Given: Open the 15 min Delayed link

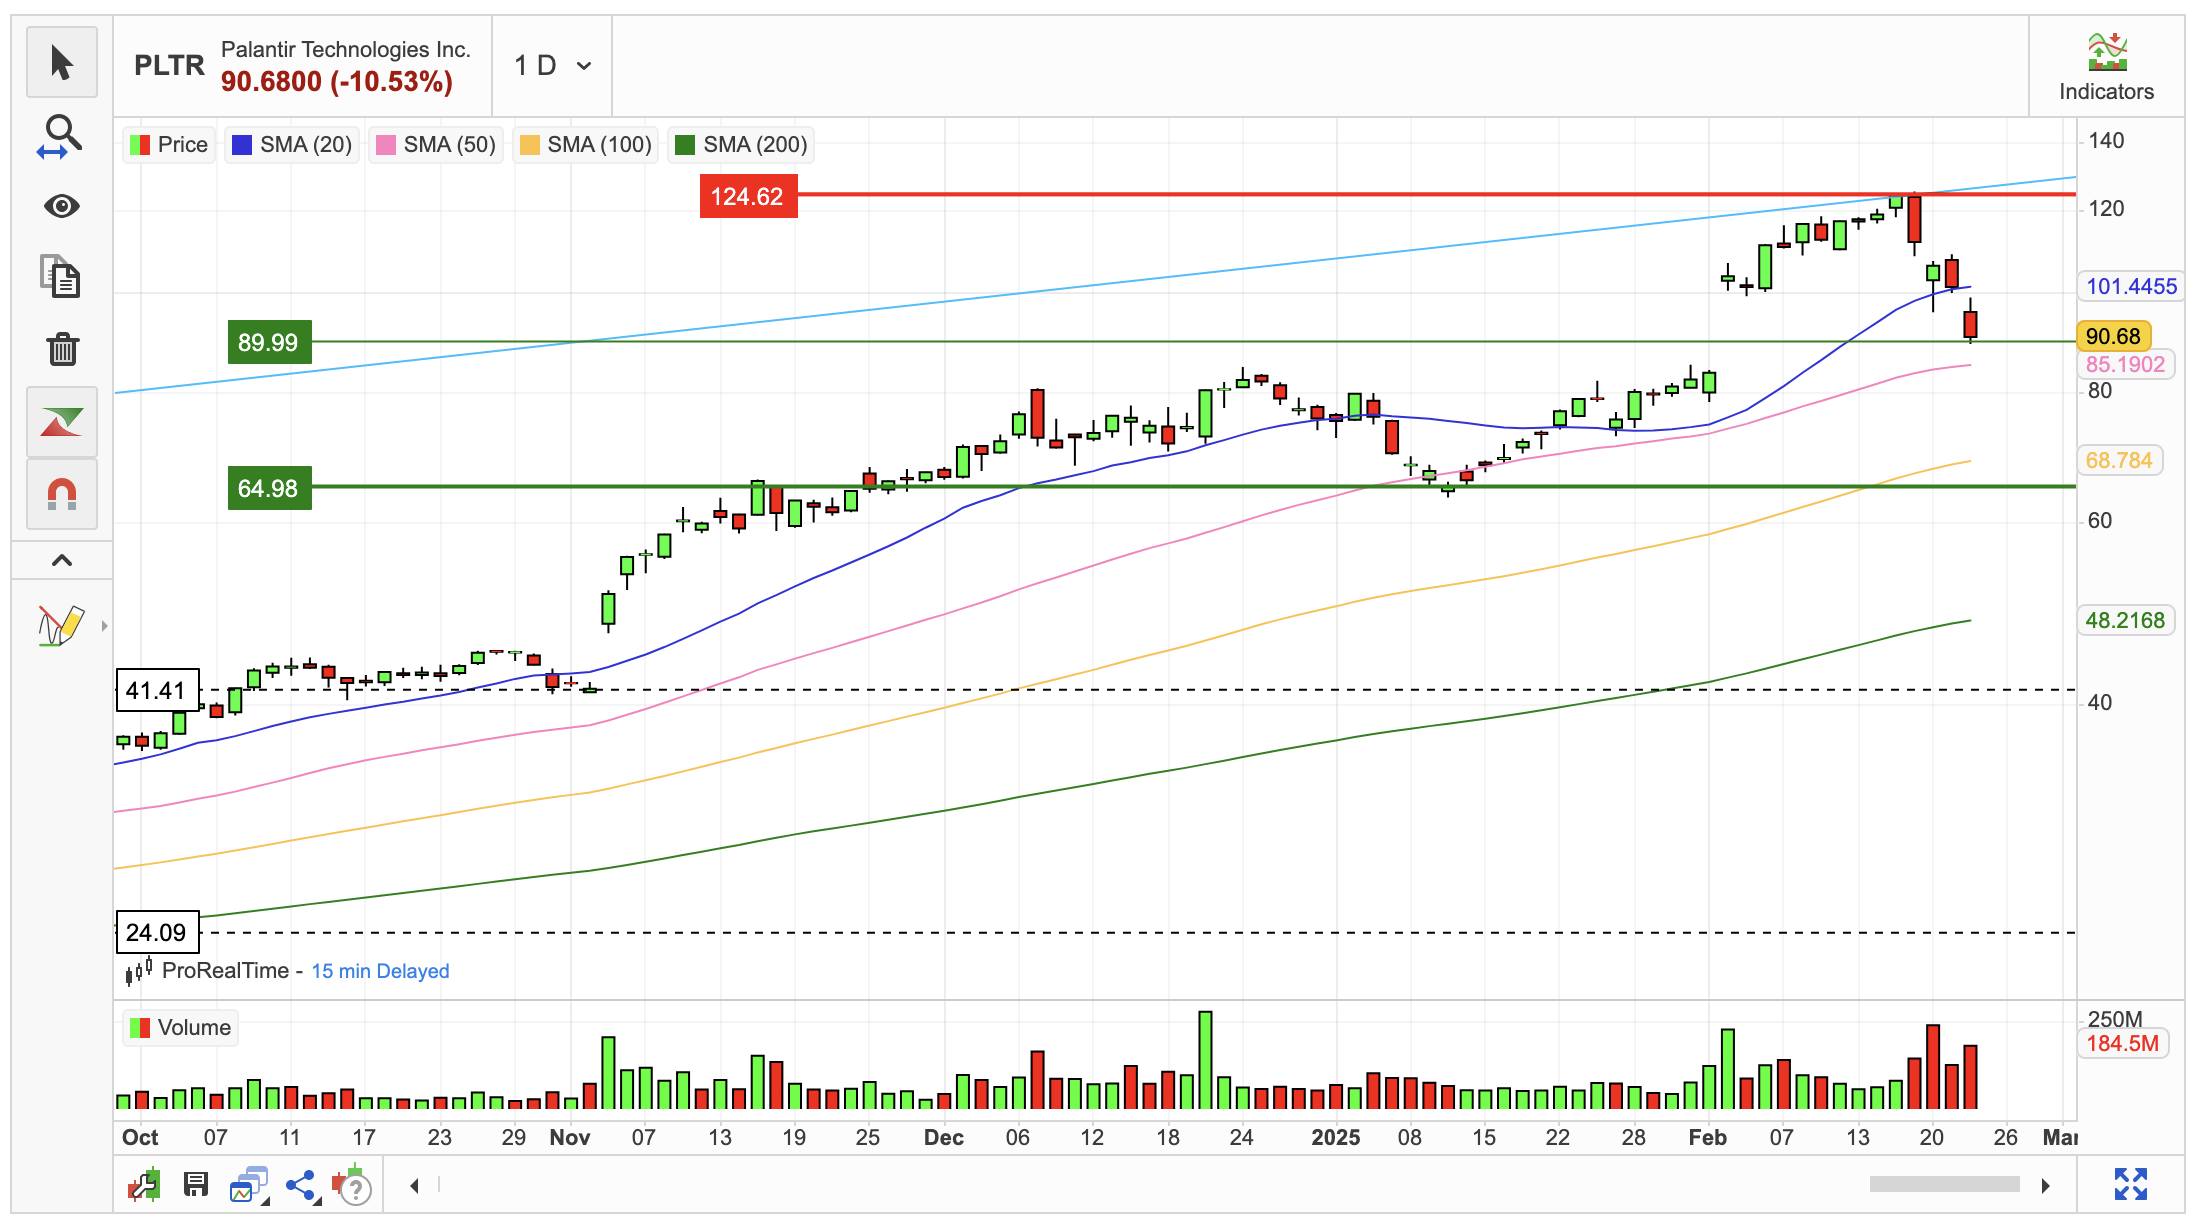Looking at the screenshot, I should pyautogui.click(x=380, y=971).
